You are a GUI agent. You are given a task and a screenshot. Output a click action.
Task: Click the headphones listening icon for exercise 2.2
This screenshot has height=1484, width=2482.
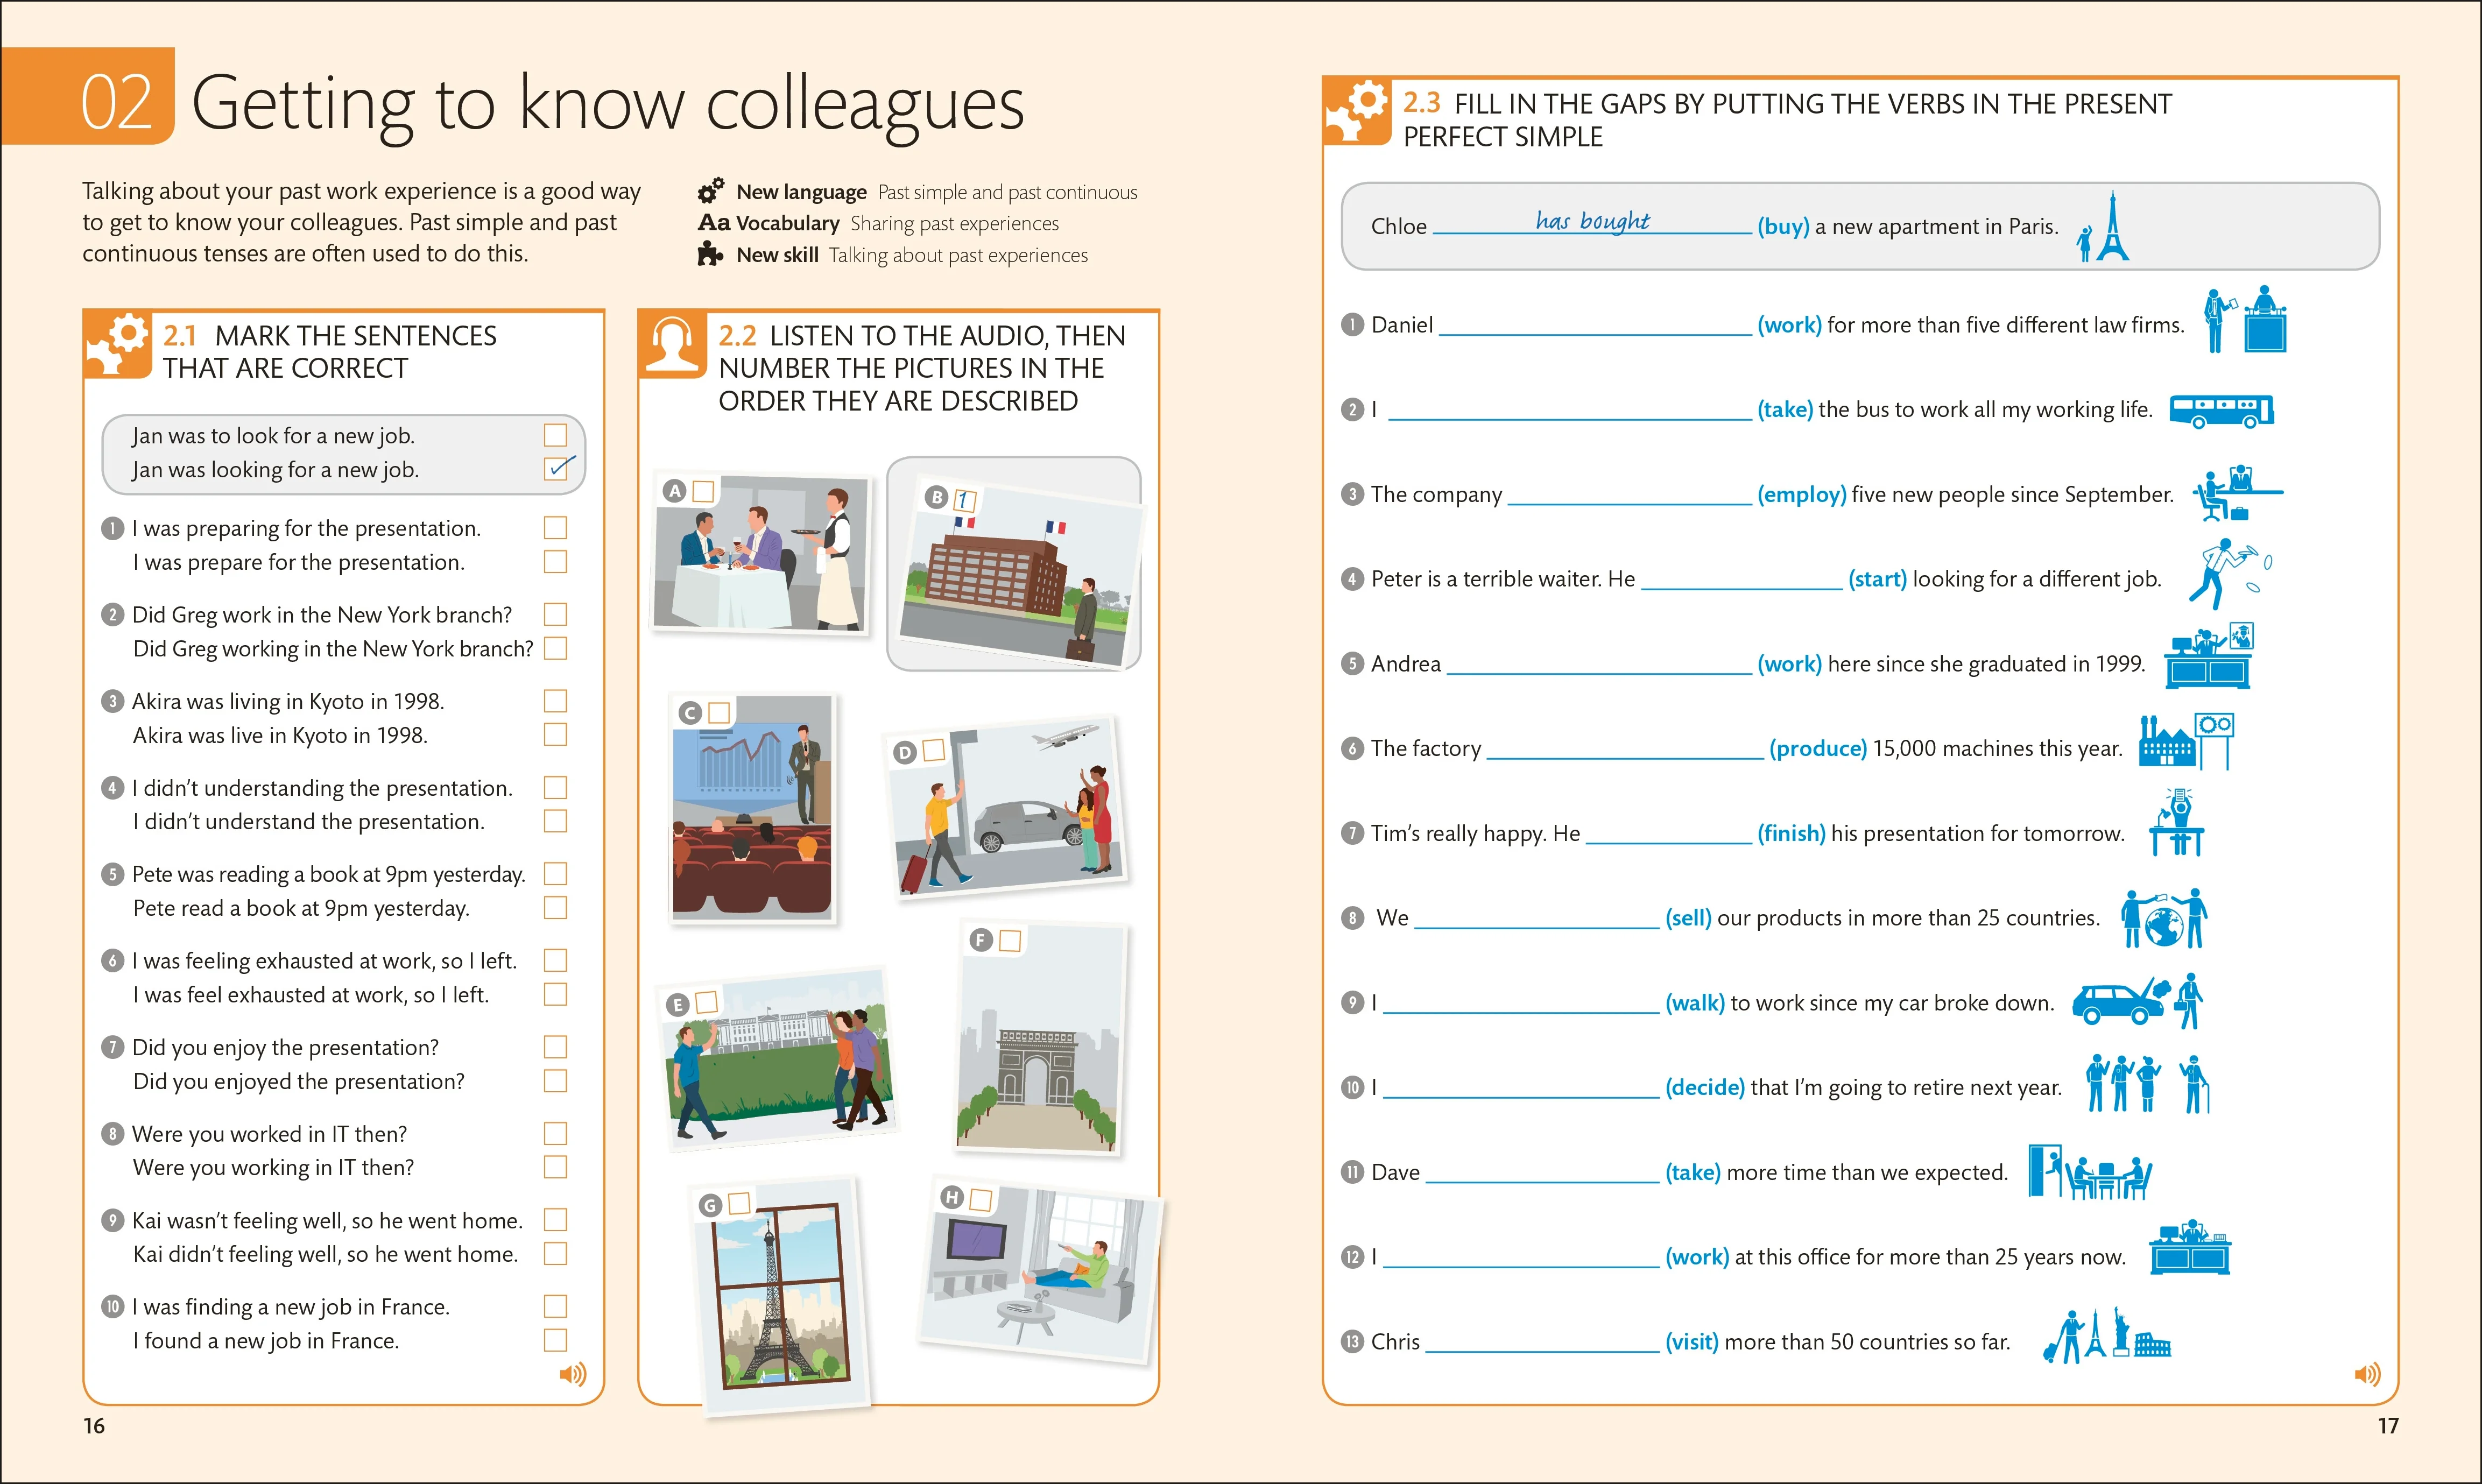[672, 344]
